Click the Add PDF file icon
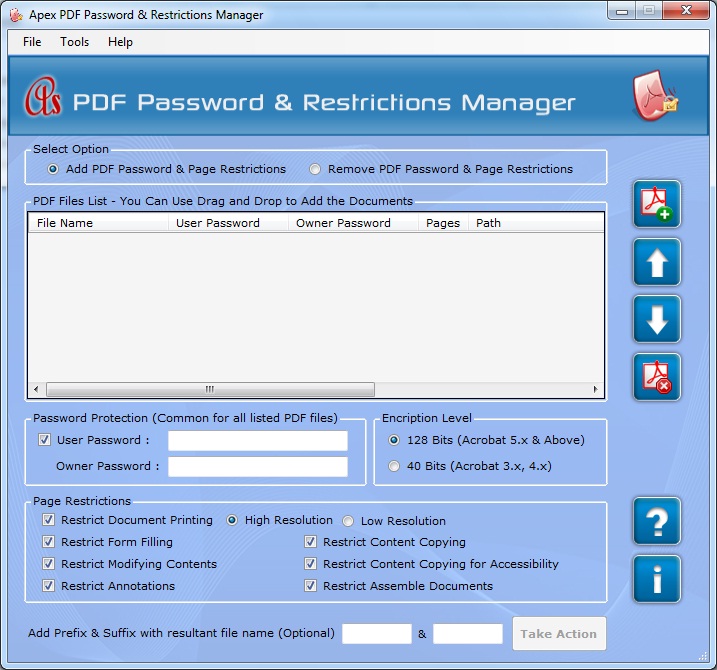The height and width of the screenshot is (670, 717). [657, 204]
